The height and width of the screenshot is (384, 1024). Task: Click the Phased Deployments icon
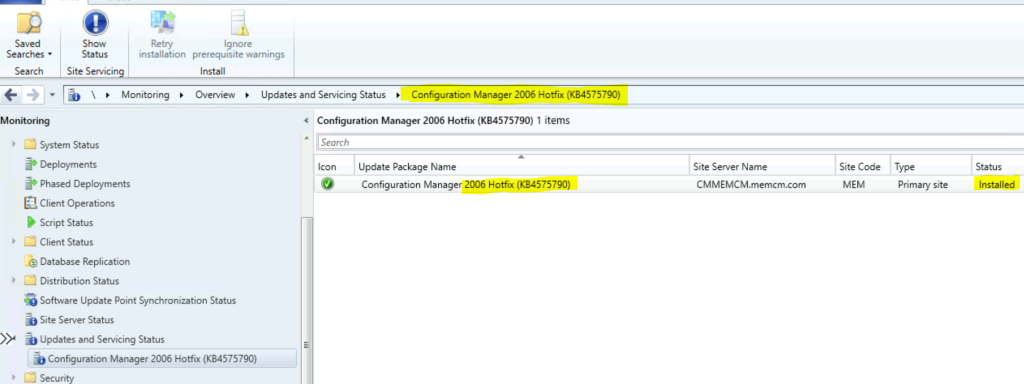(x=30, y=184)
